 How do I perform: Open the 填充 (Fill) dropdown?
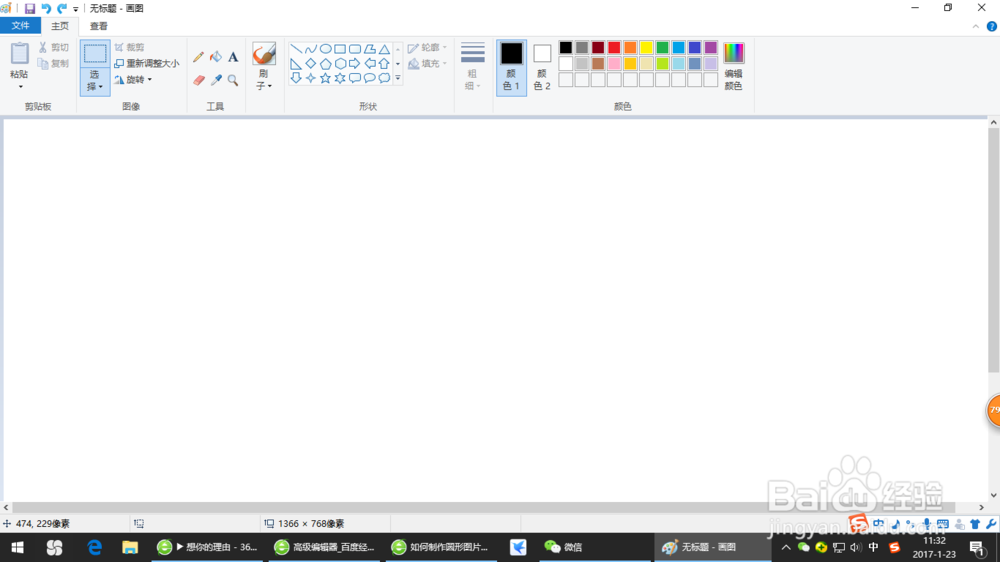pyautogui.click(x=427, y=64)
